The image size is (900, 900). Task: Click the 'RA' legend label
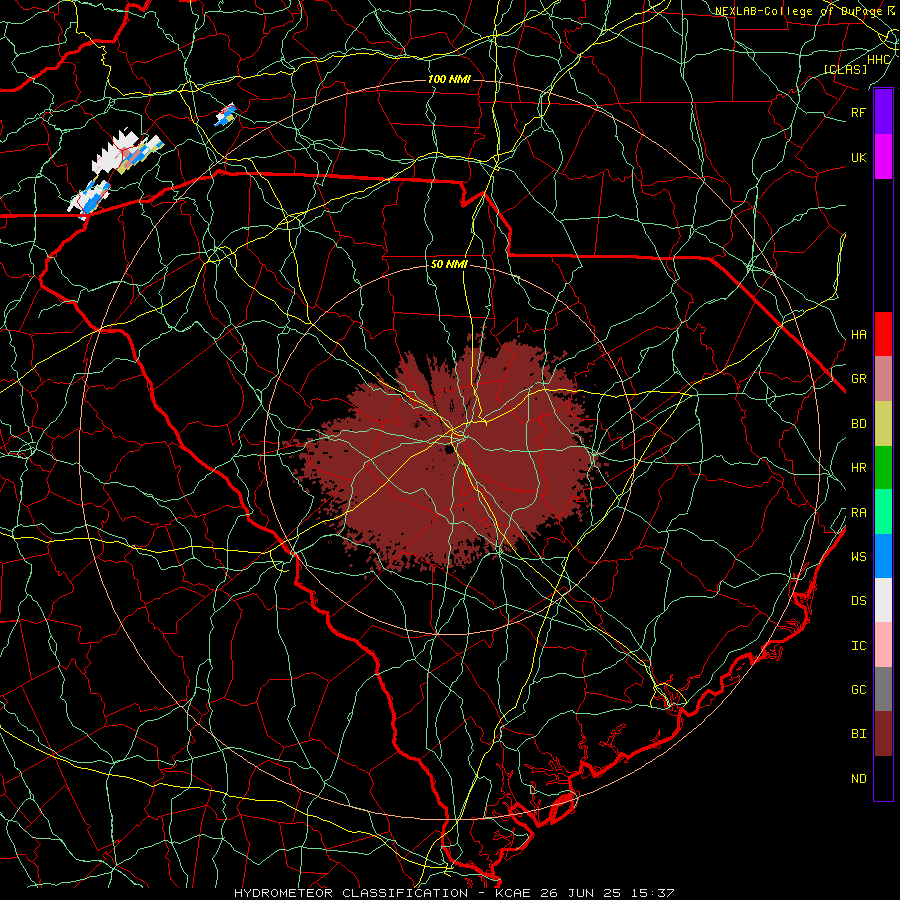(858, 513)
